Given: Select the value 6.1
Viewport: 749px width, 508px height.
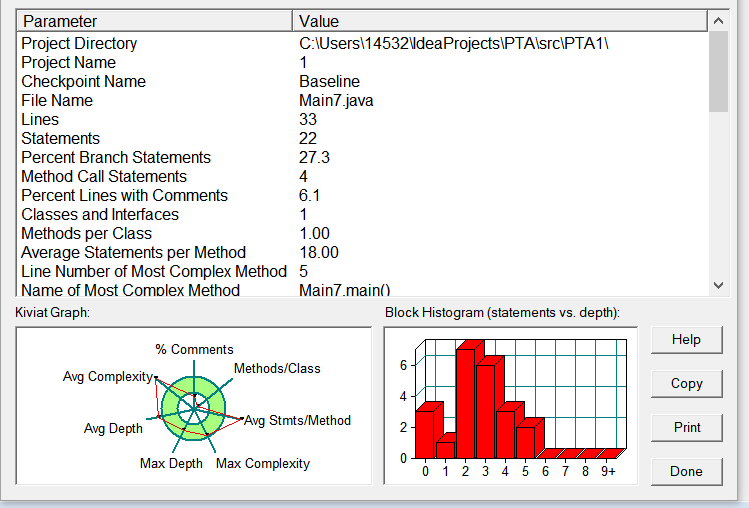Looking at the screenshot, I should coord(310,195).
